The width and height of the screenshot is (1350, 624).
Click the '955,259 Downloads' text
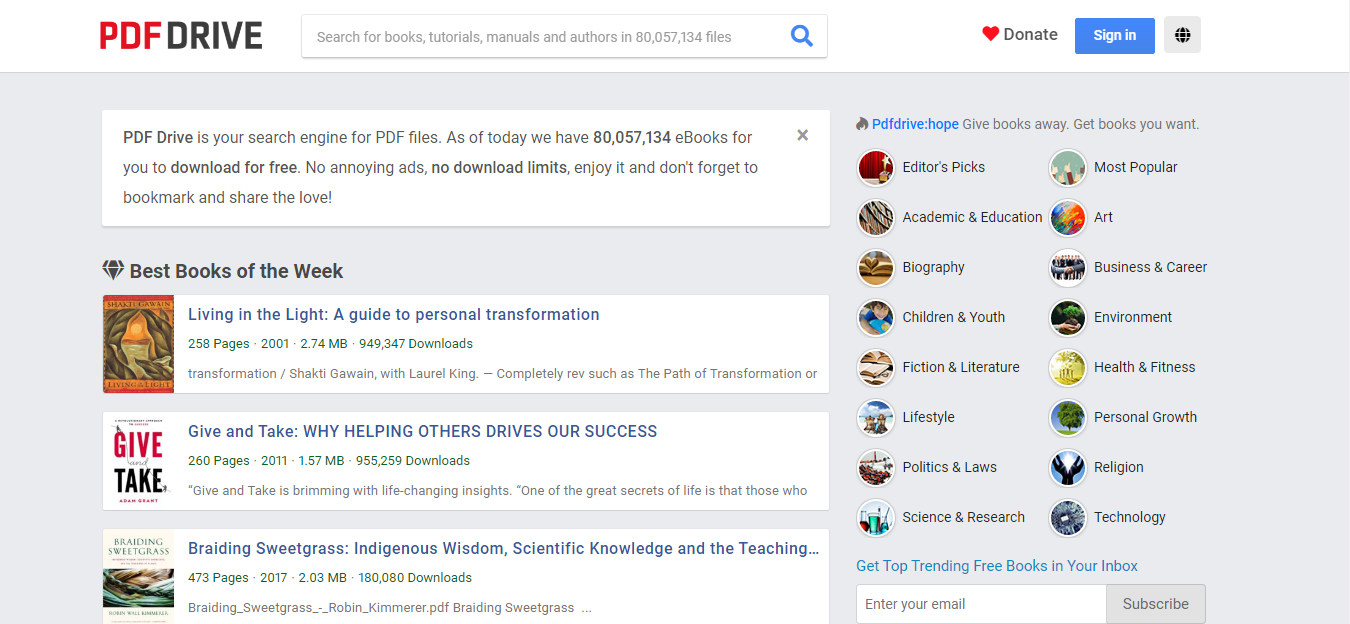pos(413,461)
